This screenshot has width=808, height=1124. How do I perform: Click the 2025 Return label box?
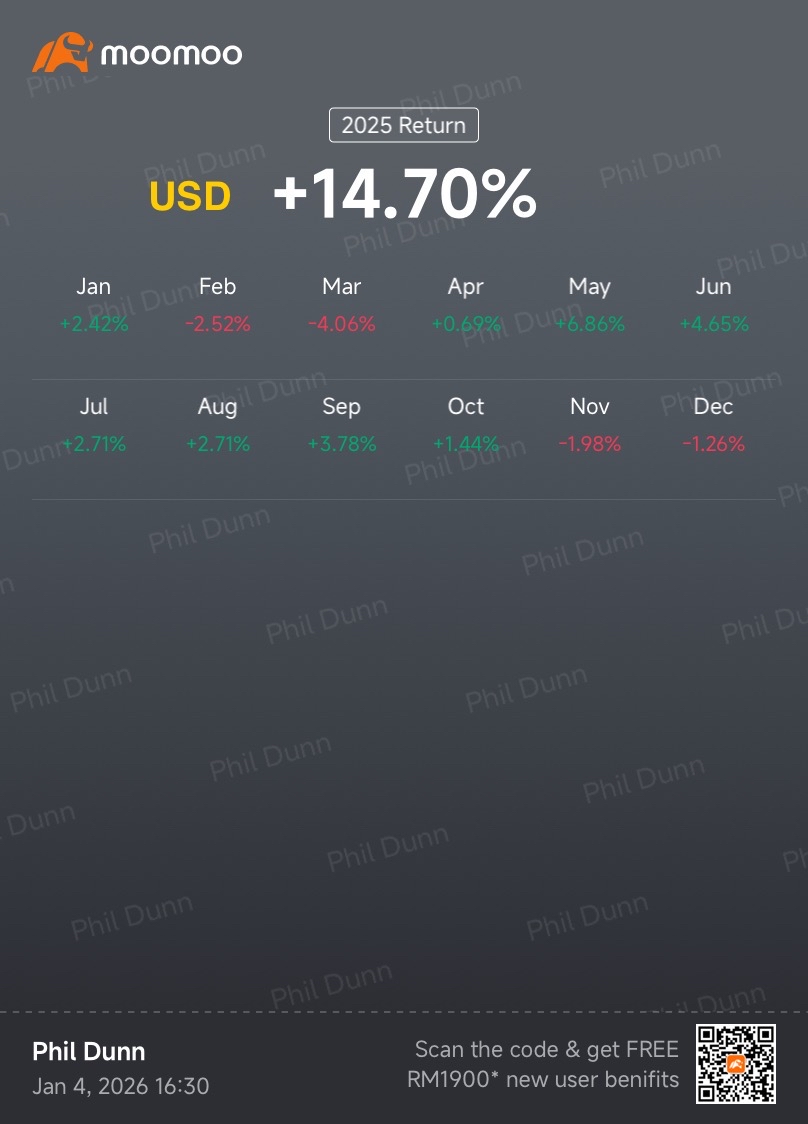point(404,126)
